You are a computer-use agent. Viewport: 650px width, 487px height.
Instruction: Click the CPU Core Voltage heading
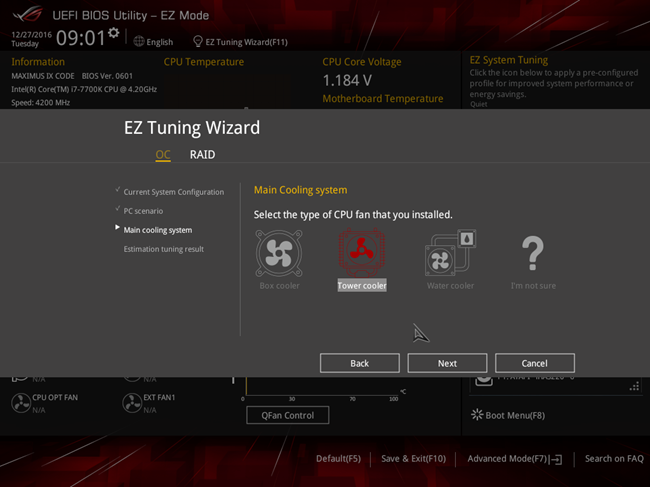(362, 62)
